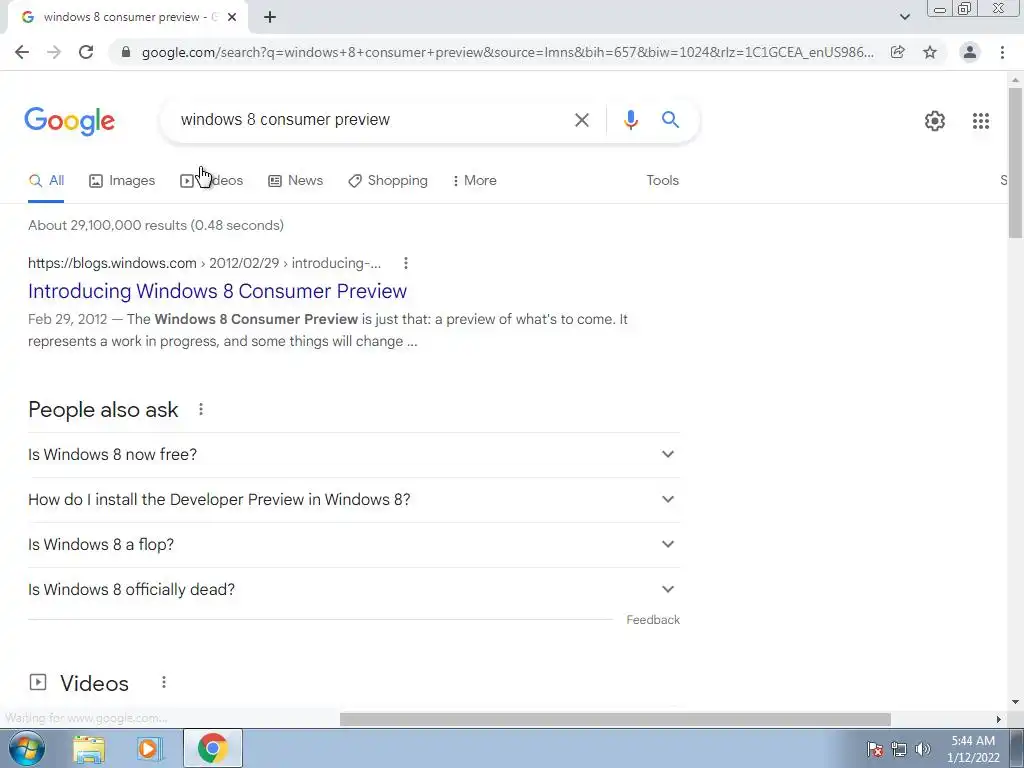Screen dimensions: 1024x768
Task: Open the search Tools option
Action: point(662,181)
